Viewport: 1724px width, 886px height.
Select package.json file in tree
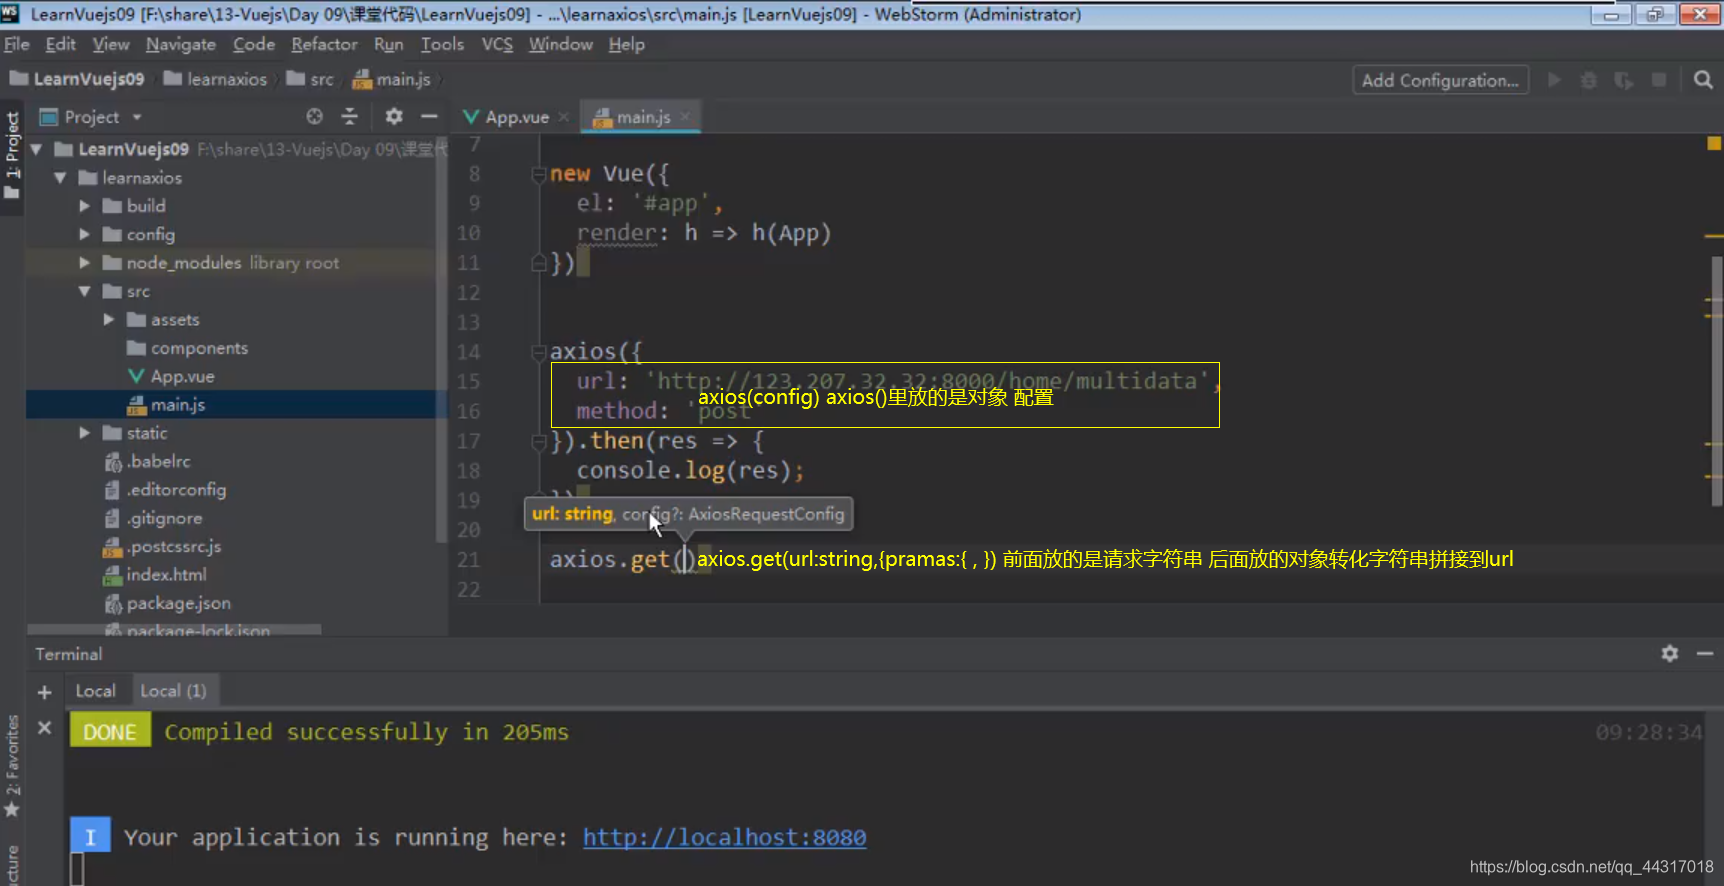[167, 603]
